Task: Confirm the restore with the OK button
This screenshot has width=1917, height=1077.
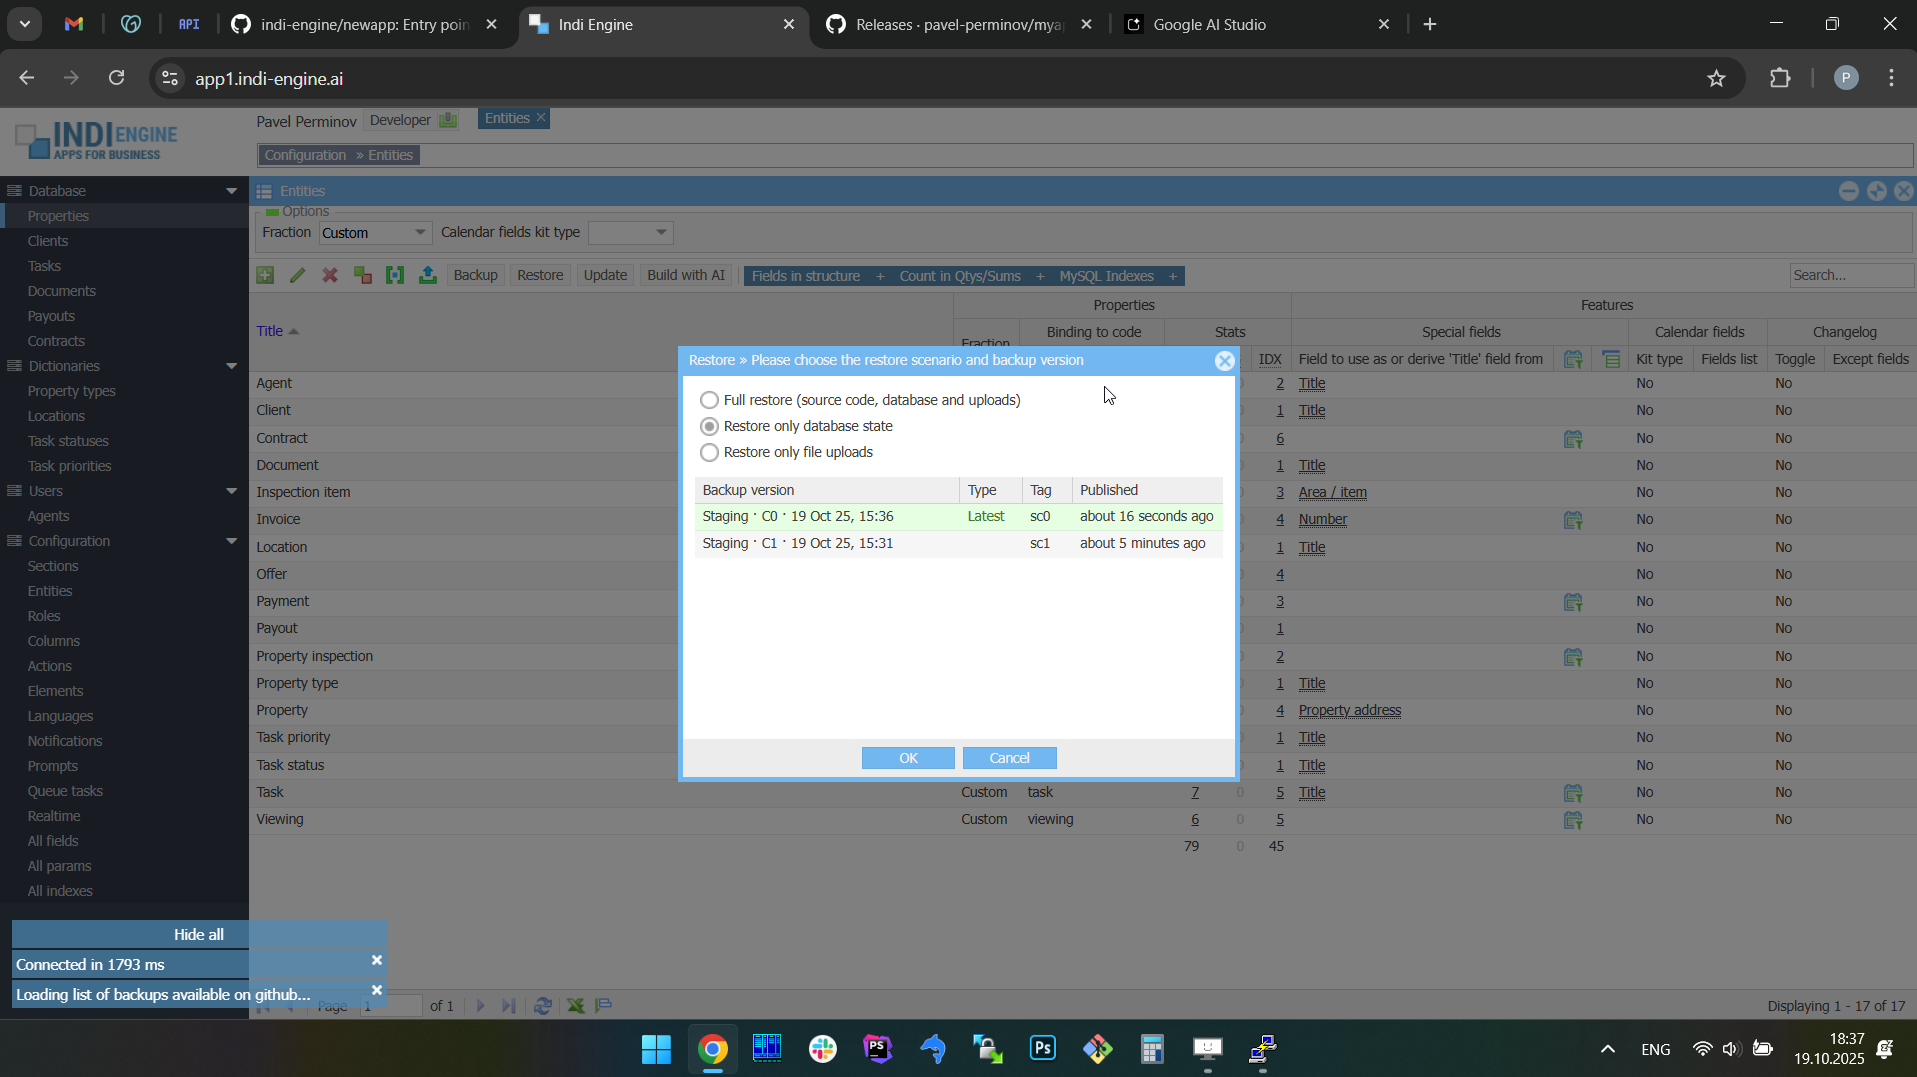Action: (907, 758)
